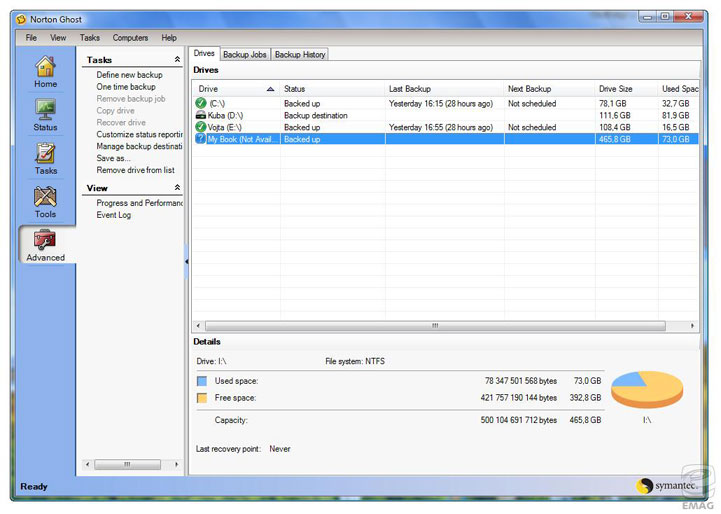
Task: Switch to the Backup History tab
Action: tap(300, 54)
